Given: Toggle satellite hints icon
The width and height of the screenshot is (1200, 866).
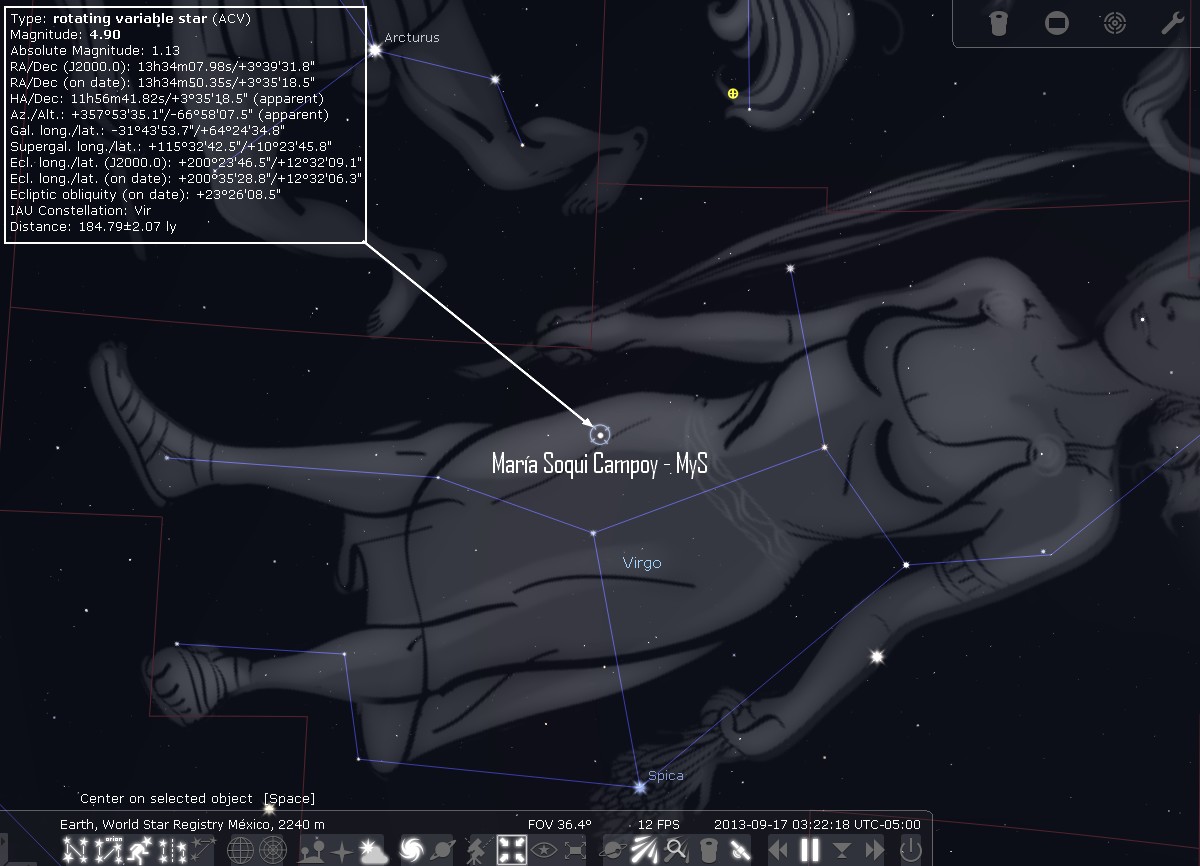Looking at the screenshot, I should point(740,851).
